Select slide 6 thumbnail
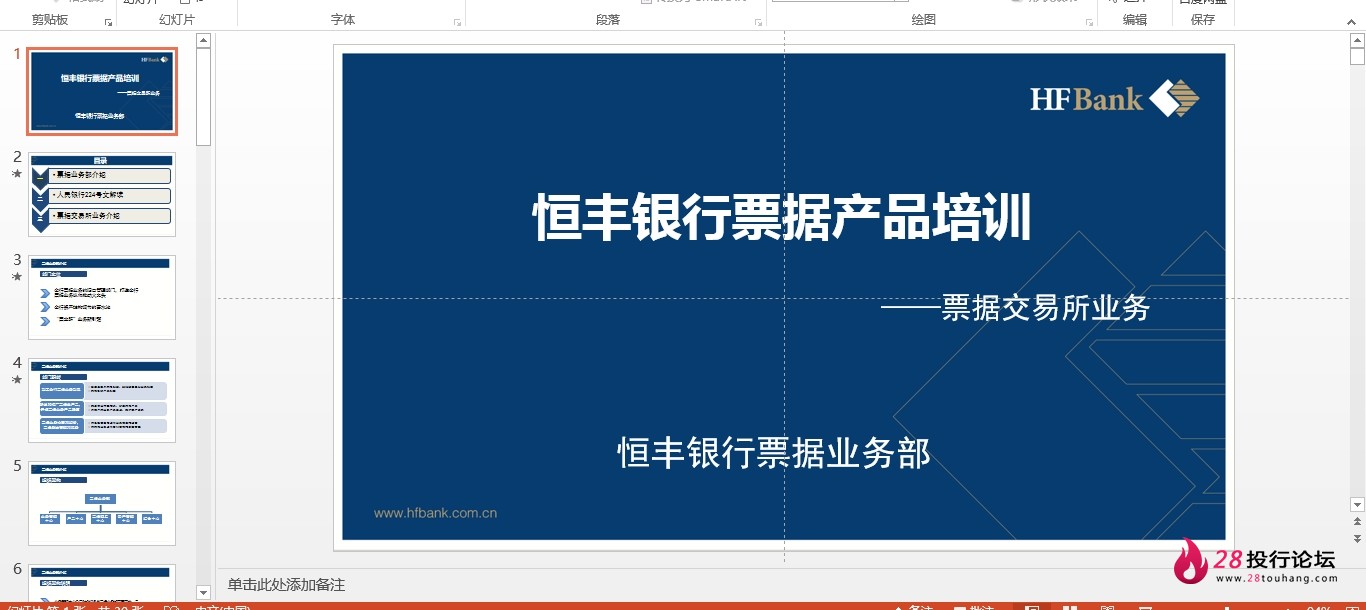This screenshot has height=610, width=1366. pos(102,582)
